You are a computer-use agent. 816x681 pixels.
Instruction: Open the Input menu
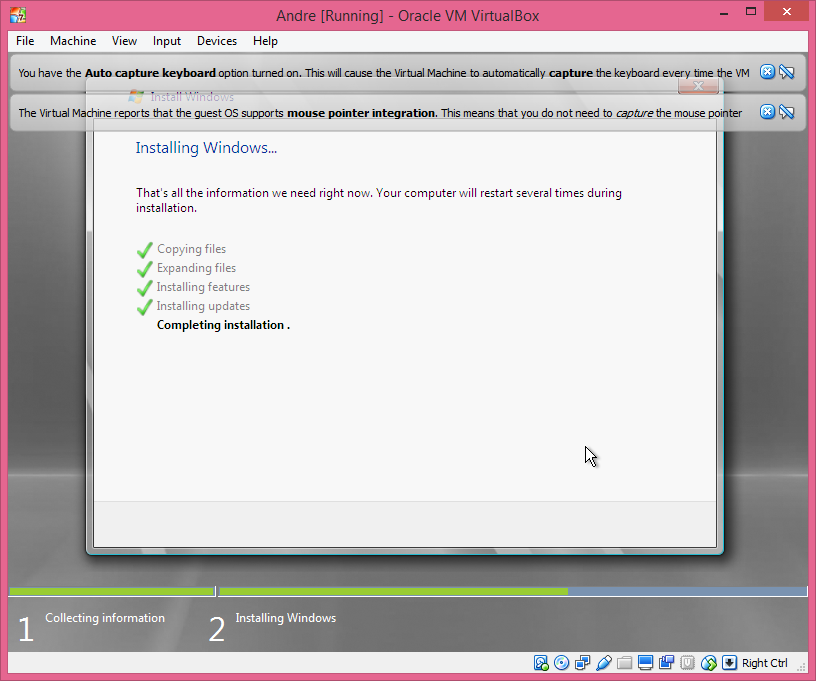pos(167,41)
